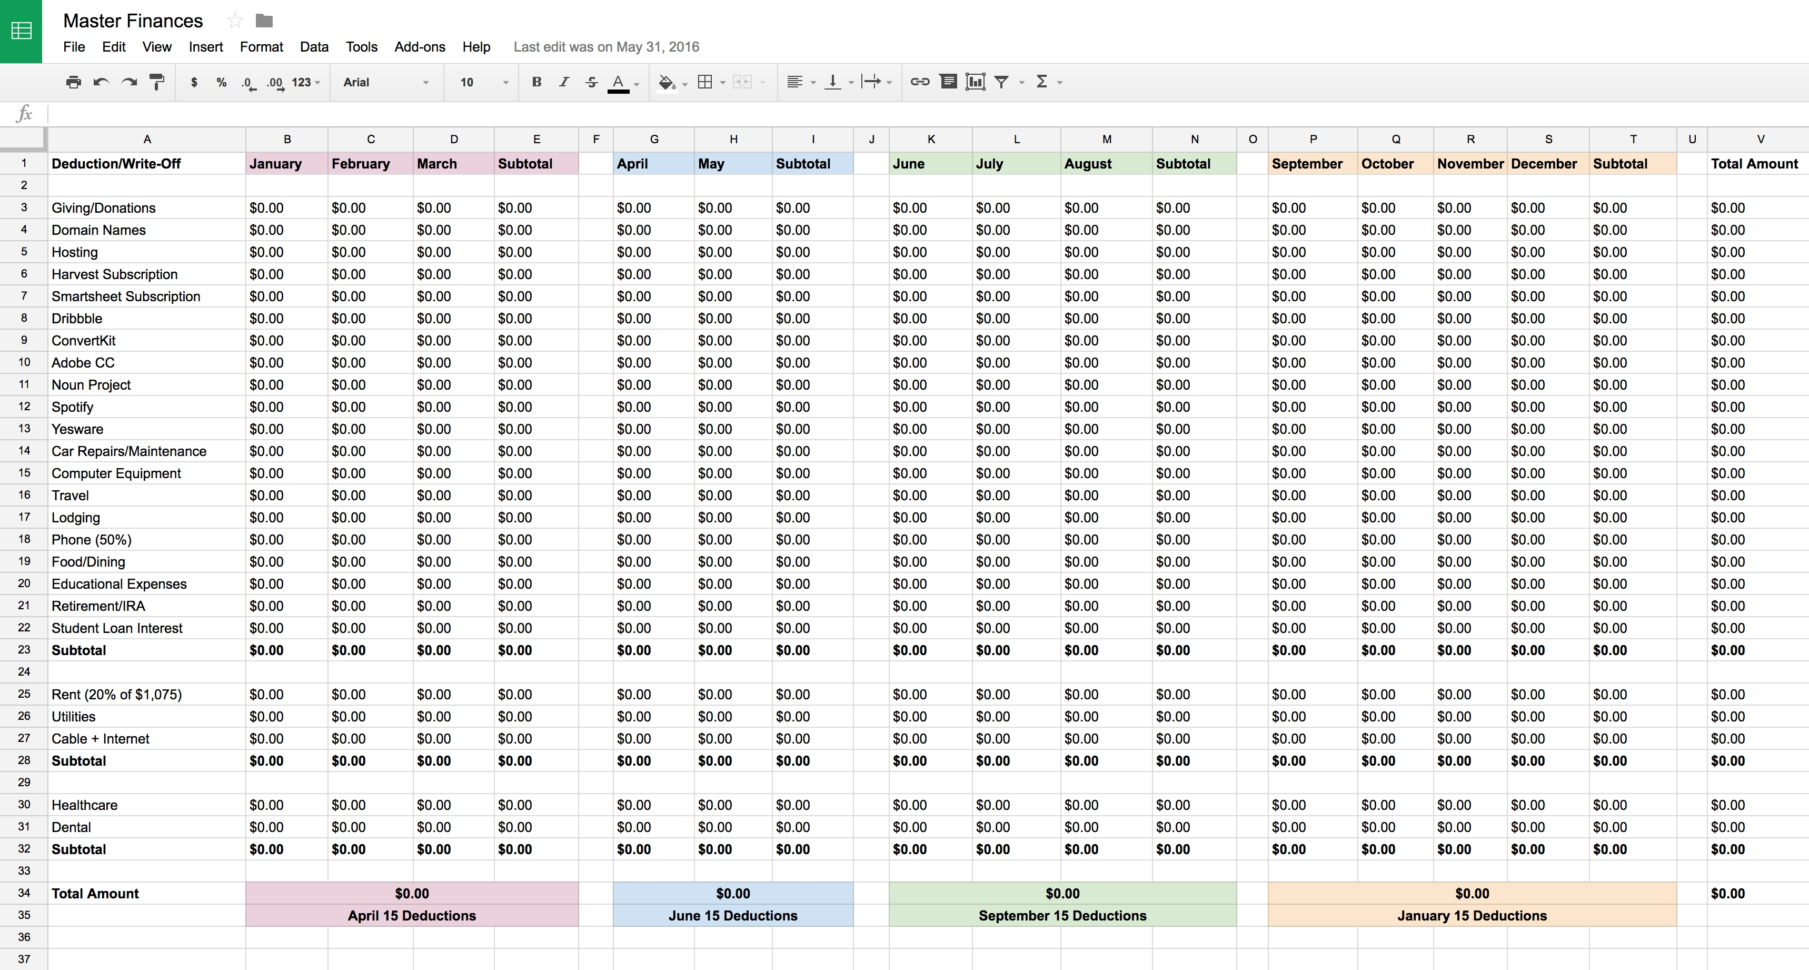Click the Move to folder icon
The height and width of the screenshot is (970, 1809).
pos(262,19)
